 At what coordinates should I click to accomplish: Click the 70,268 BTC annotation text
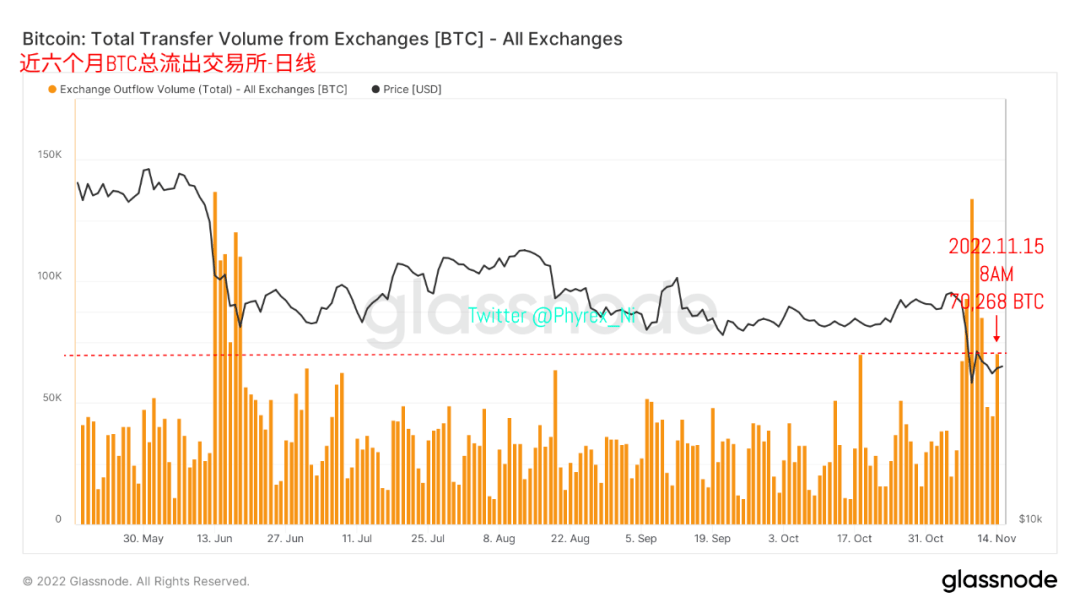pos(996,302)
